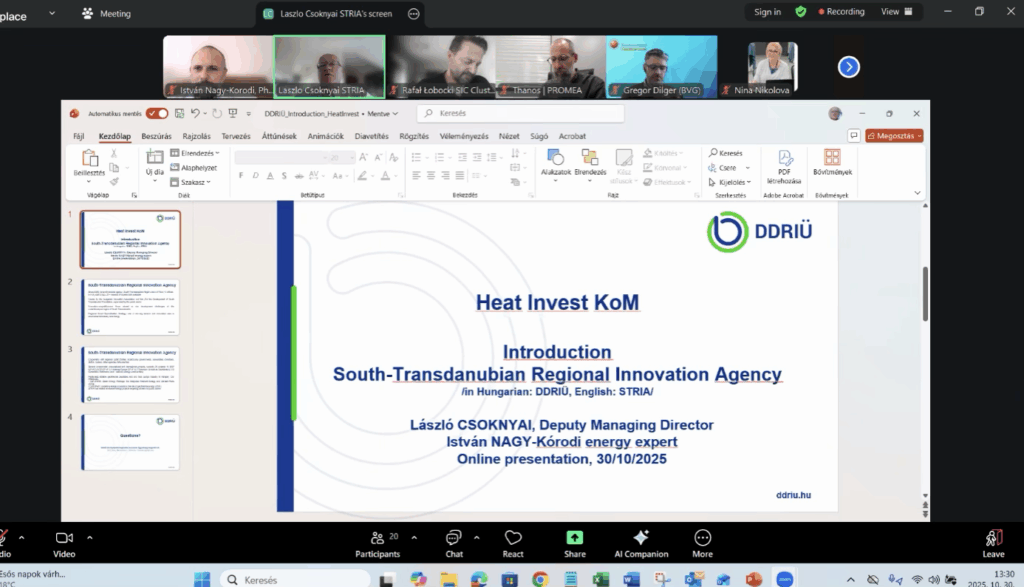Open the Participants list
Screen dimensions: 1024x587
(377, 541)
